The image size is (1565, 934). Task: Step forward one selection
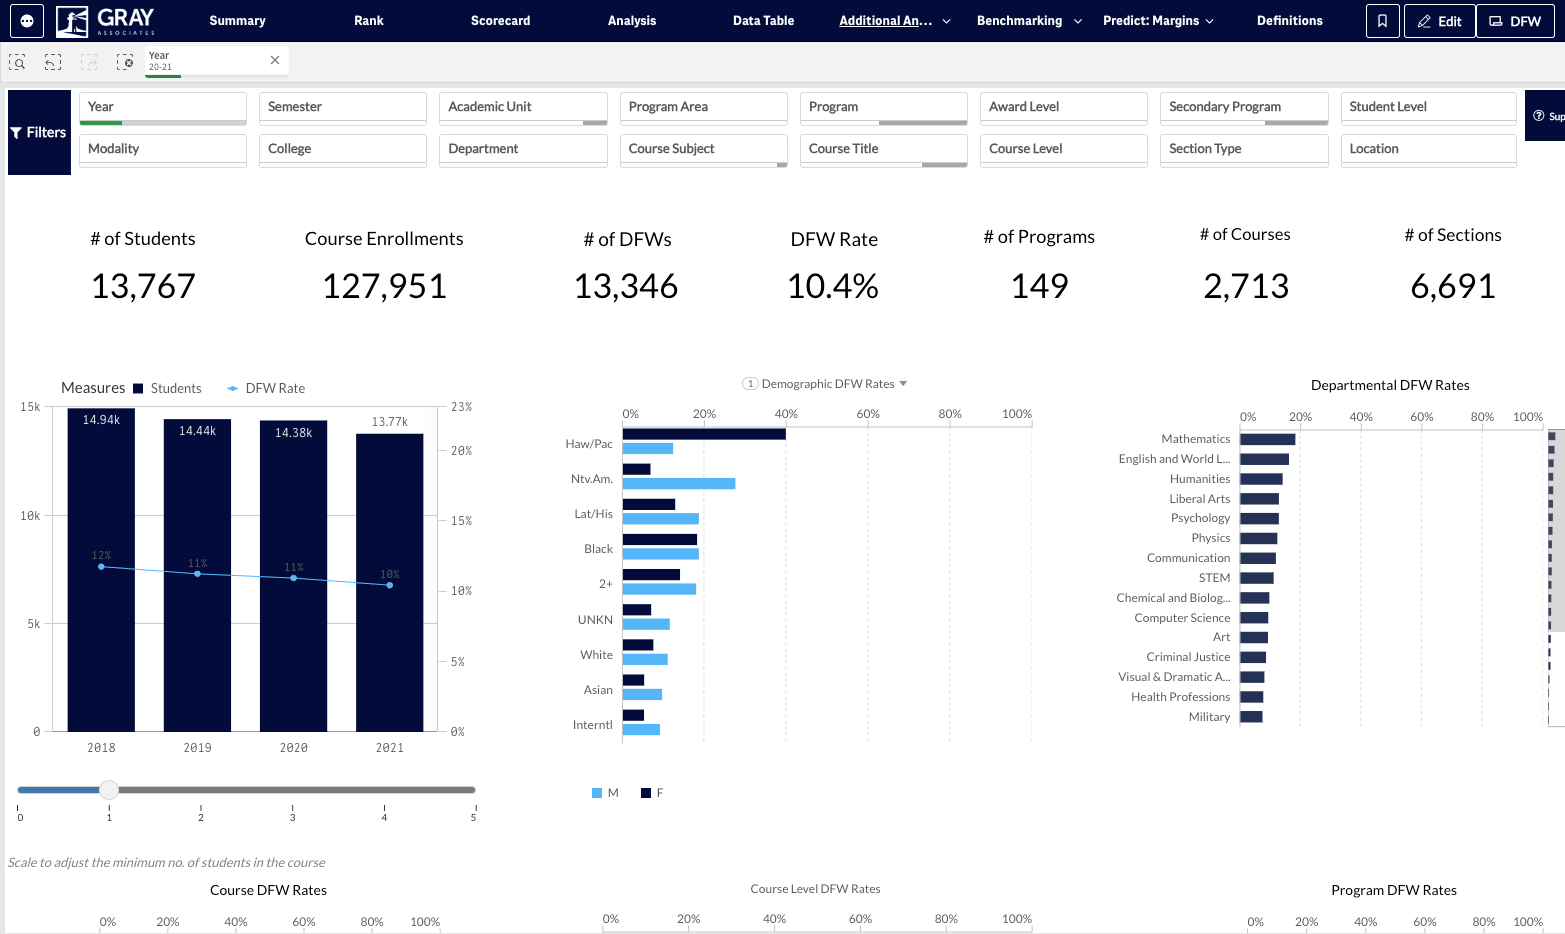click(89, 62)
